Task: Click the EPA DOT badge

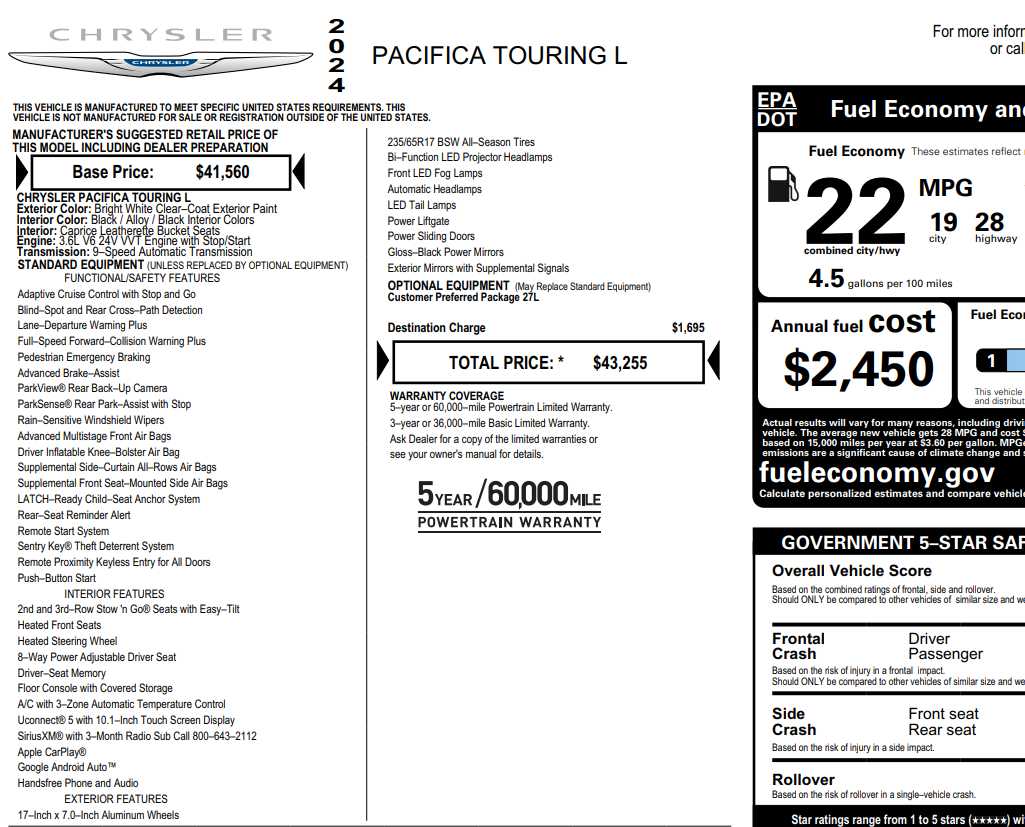Action: coord(776,109)
